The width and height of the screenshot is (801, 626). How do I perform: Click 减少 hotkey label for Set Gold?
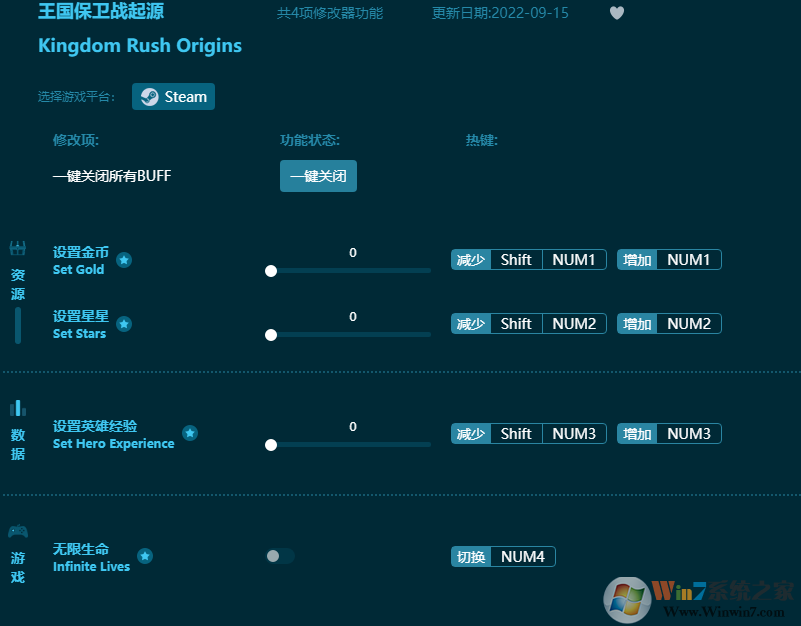[x=471, y=260]
